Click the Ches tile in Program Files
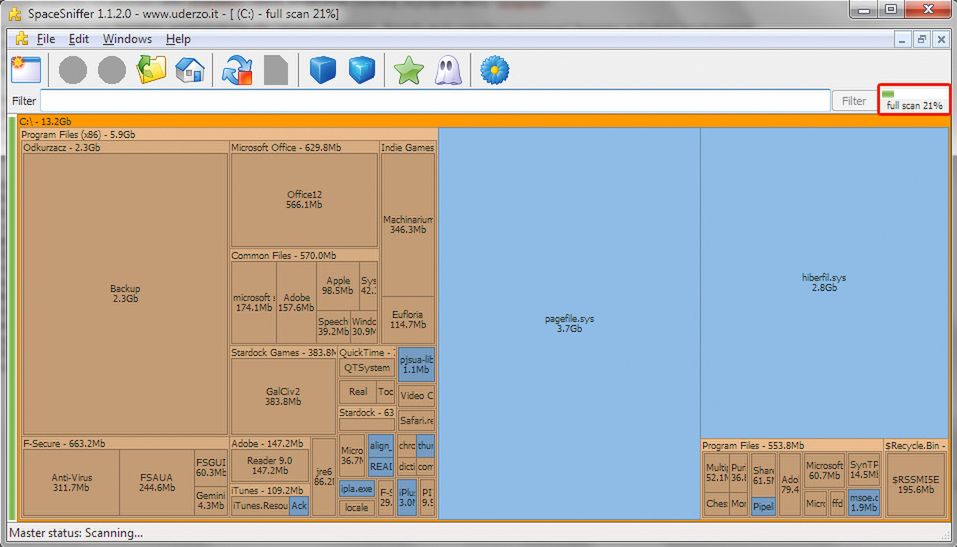The width and height of the screenshot is (957, 547). 717,504
